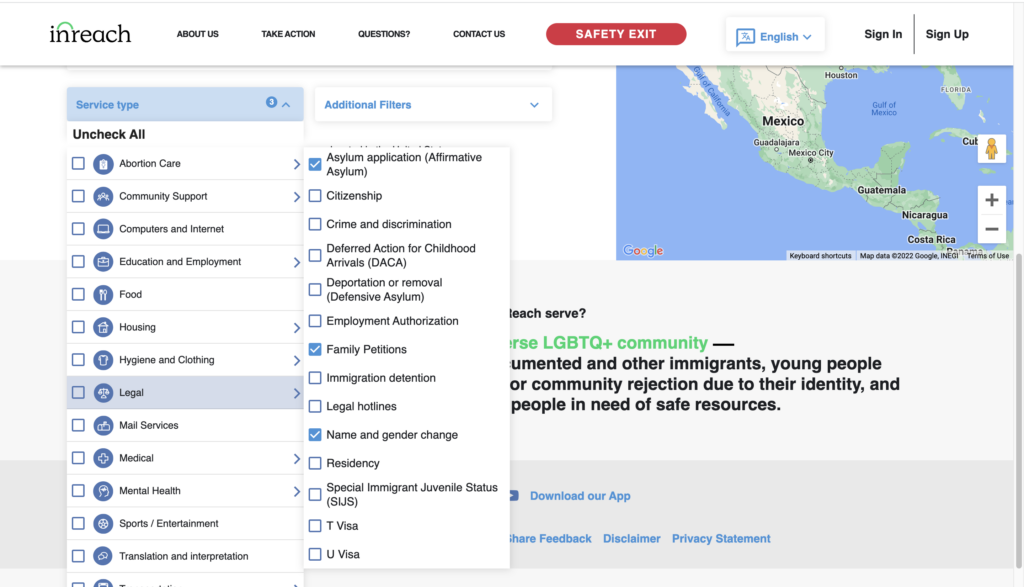Expand the Medical subcategories arrow
The width and height of the screenshot is (1024, 587).
click(296, 458)
